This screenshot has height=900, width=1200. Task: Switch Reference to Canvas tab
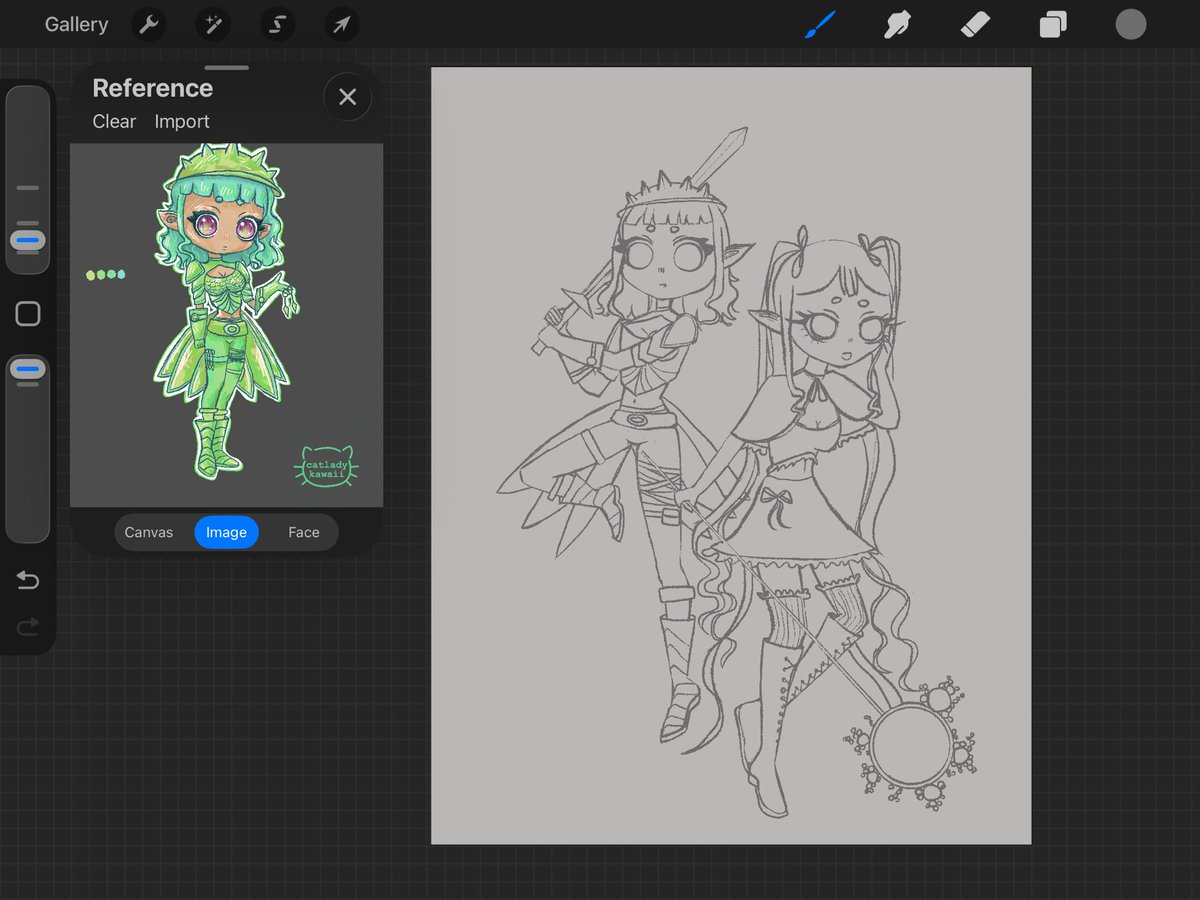click(x=149, y=532)
